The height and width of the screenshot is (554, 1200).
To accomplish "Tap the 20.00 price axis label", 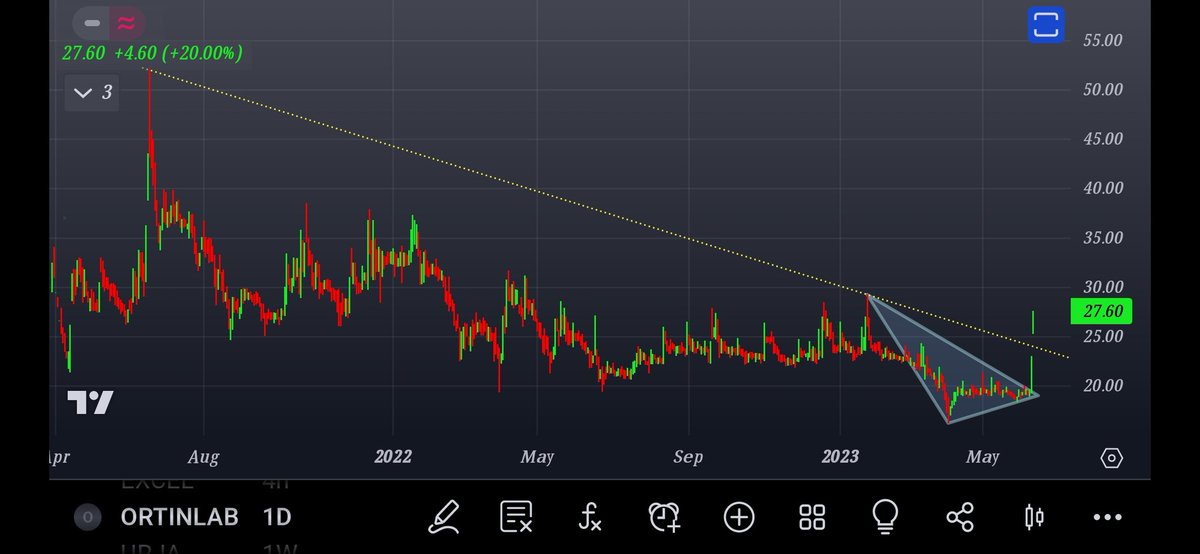I will pos(1103,386).
